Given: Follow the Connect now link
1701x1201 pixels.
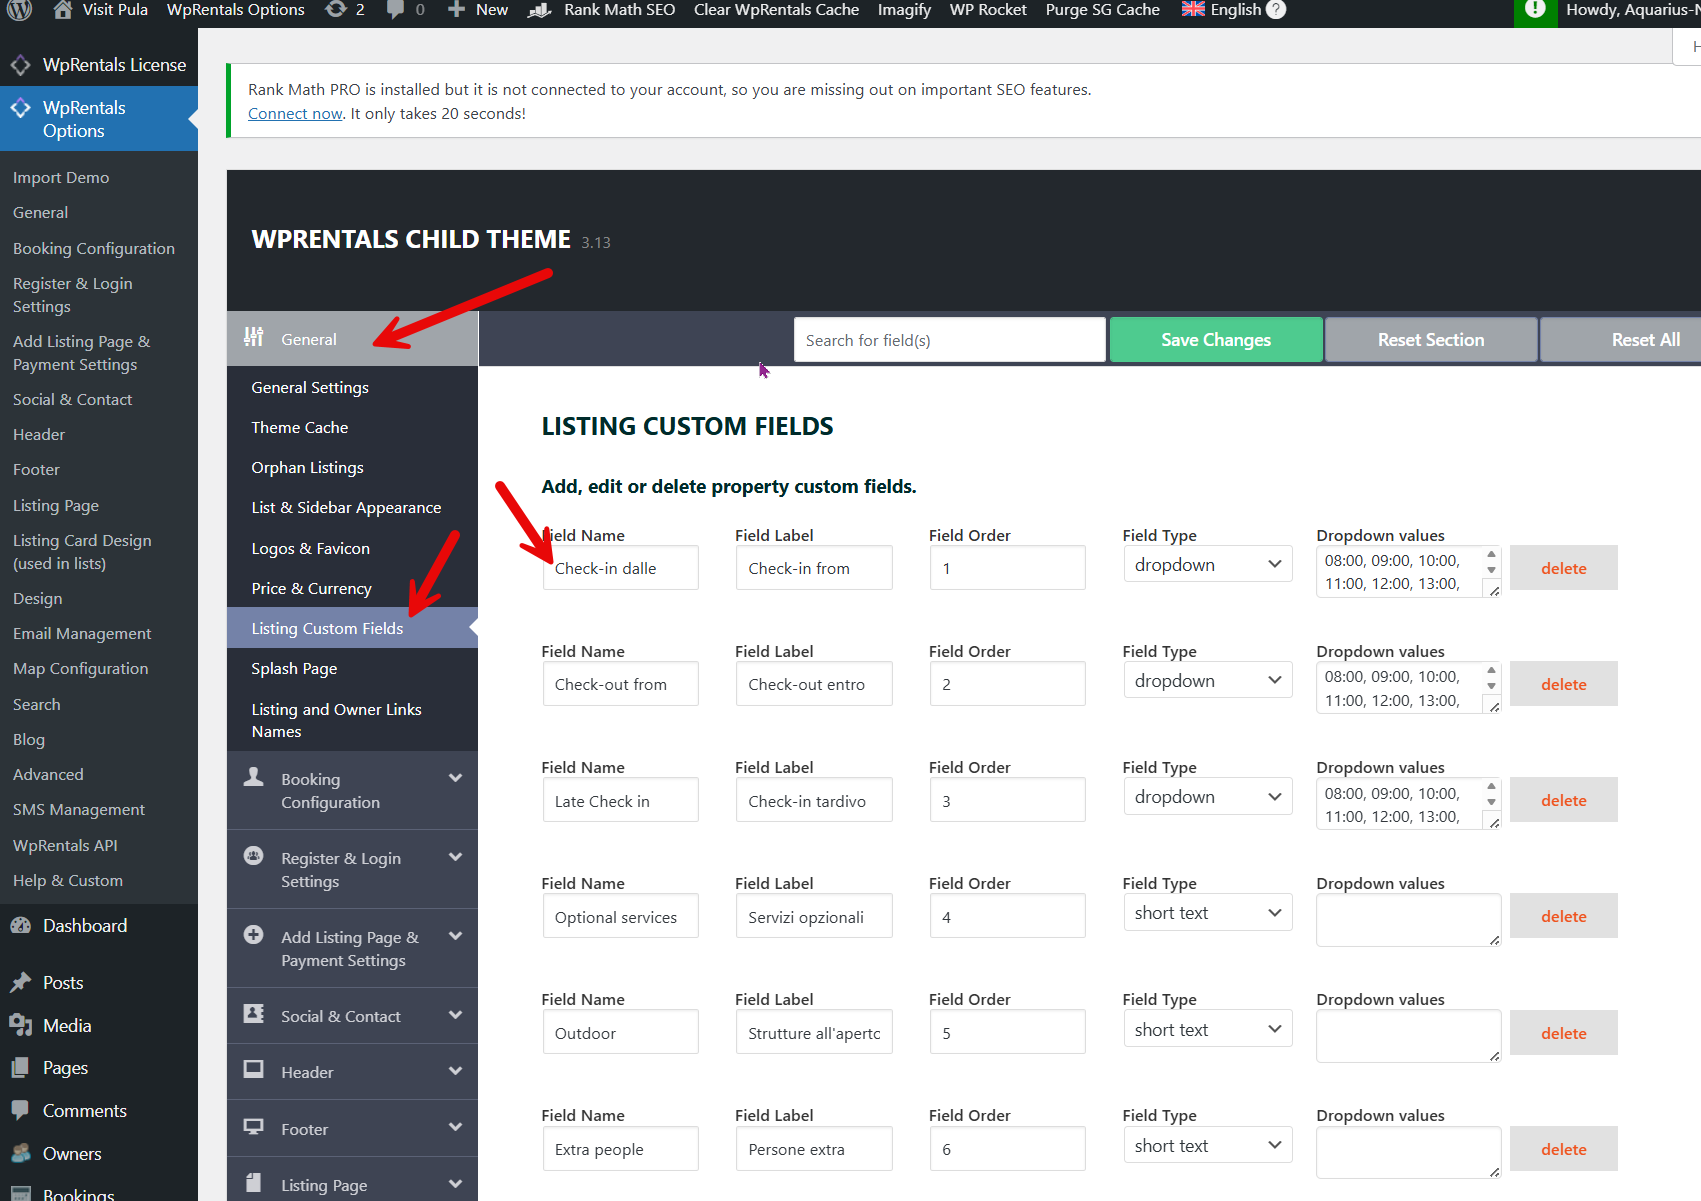Looking at the screenshot, I should click(x=295, y=114).
